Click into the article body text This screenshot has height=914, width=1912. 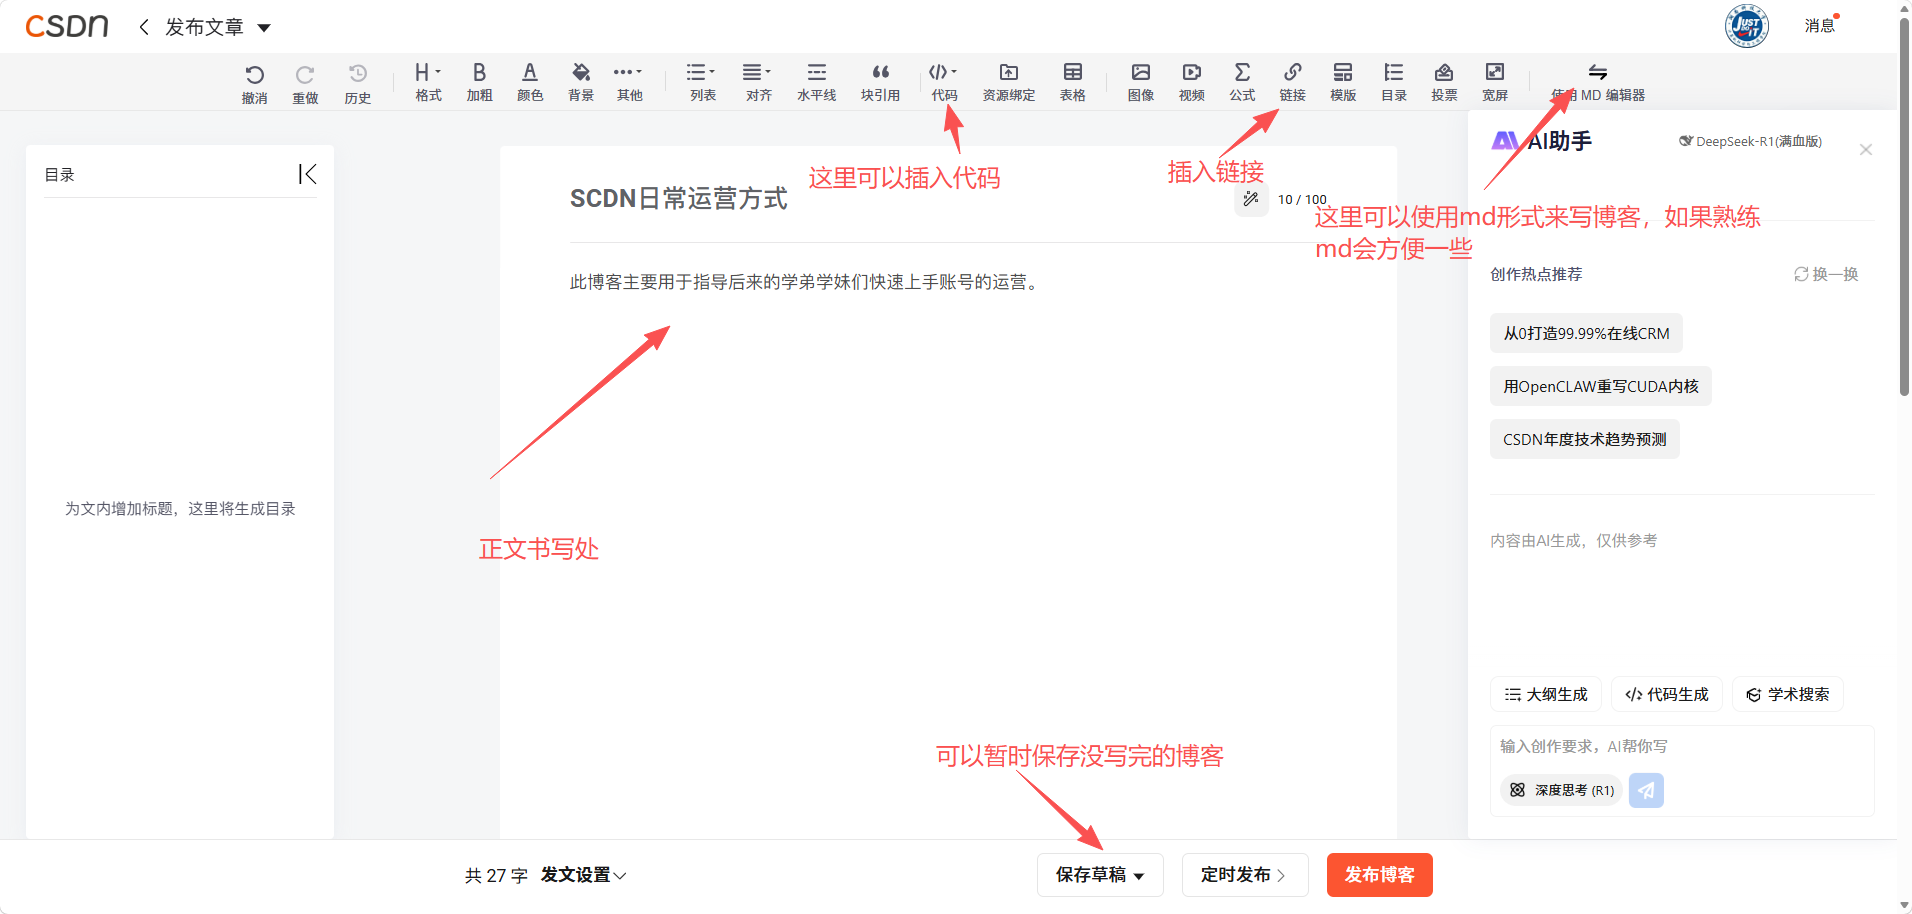[x=806, y=282]
